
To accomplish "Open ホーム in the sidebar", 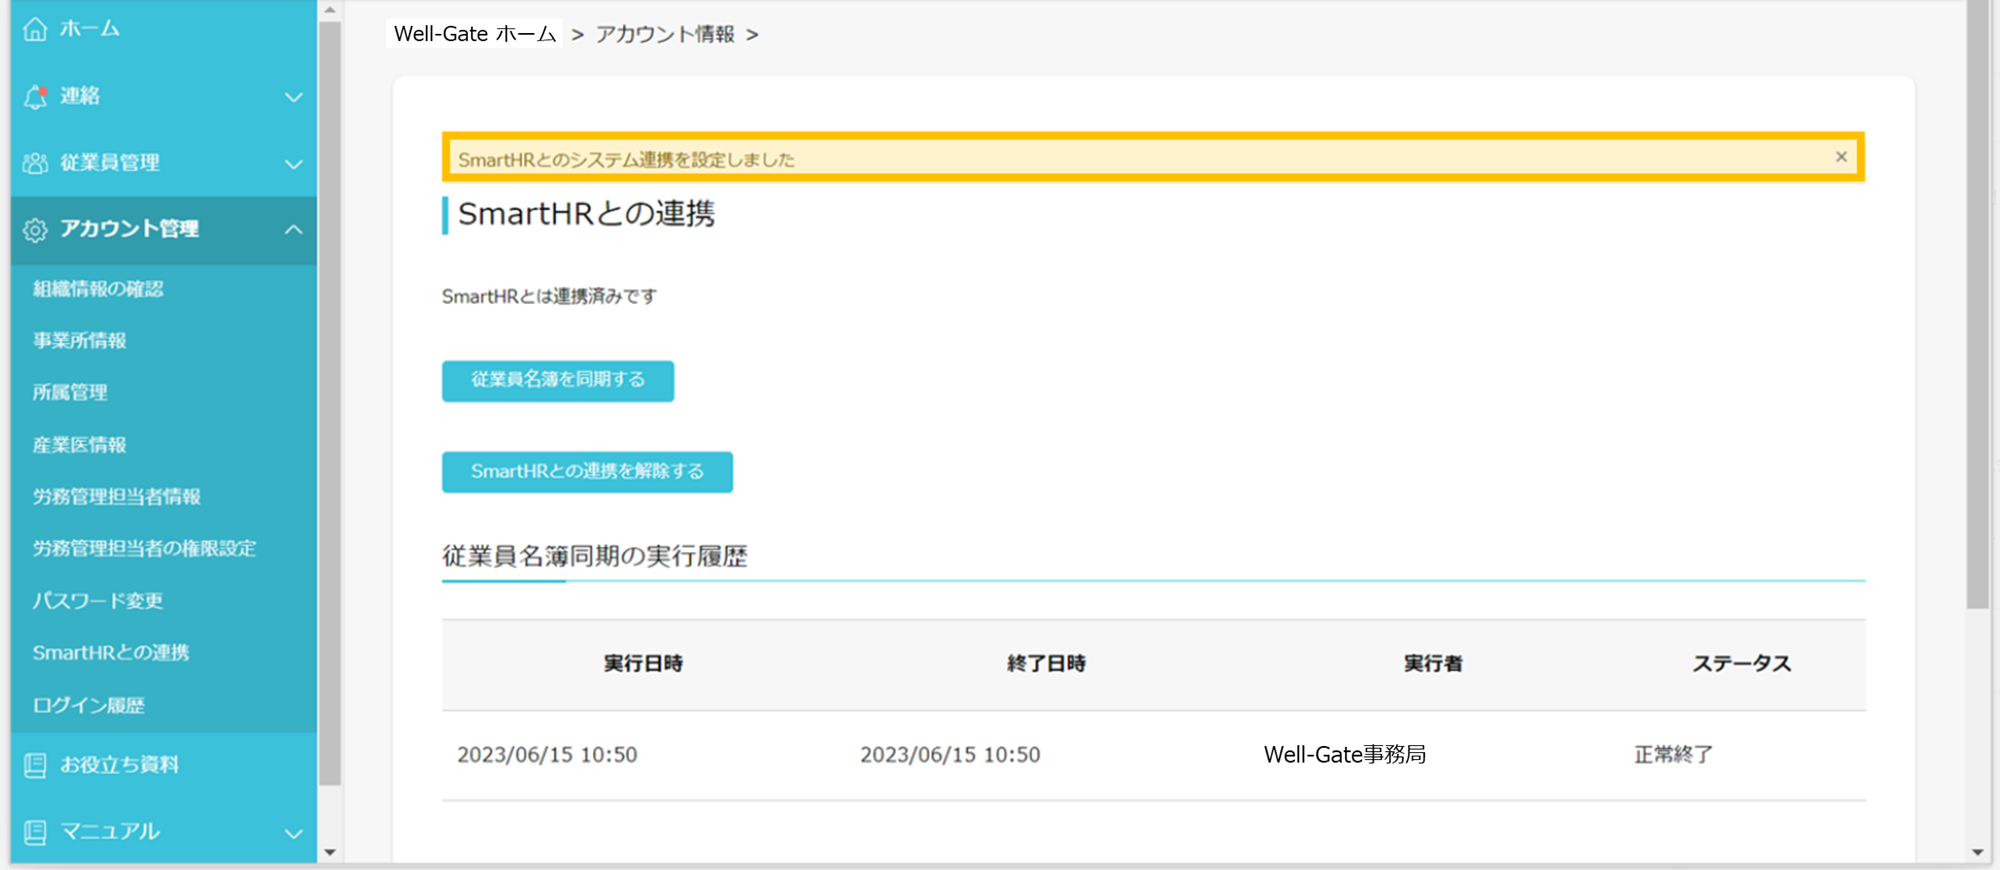I will [x=90, y=29].
